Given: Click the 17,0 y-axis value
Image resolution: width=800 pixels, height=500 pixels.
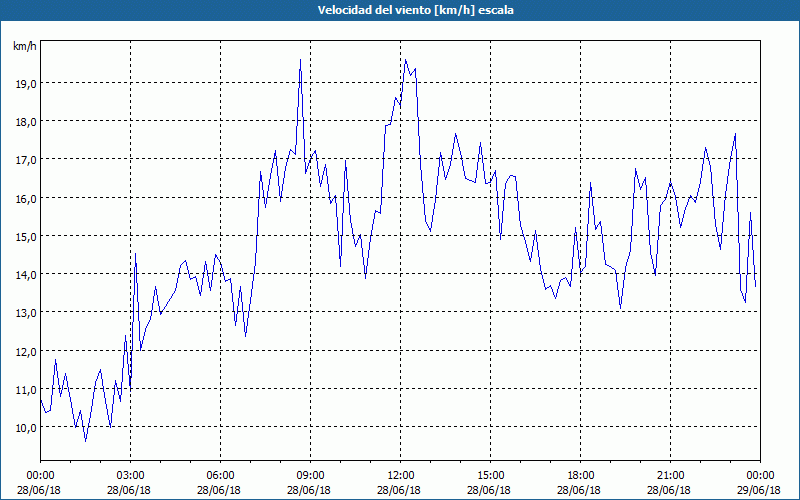Looking at the screenshot, I should point(26,160).
